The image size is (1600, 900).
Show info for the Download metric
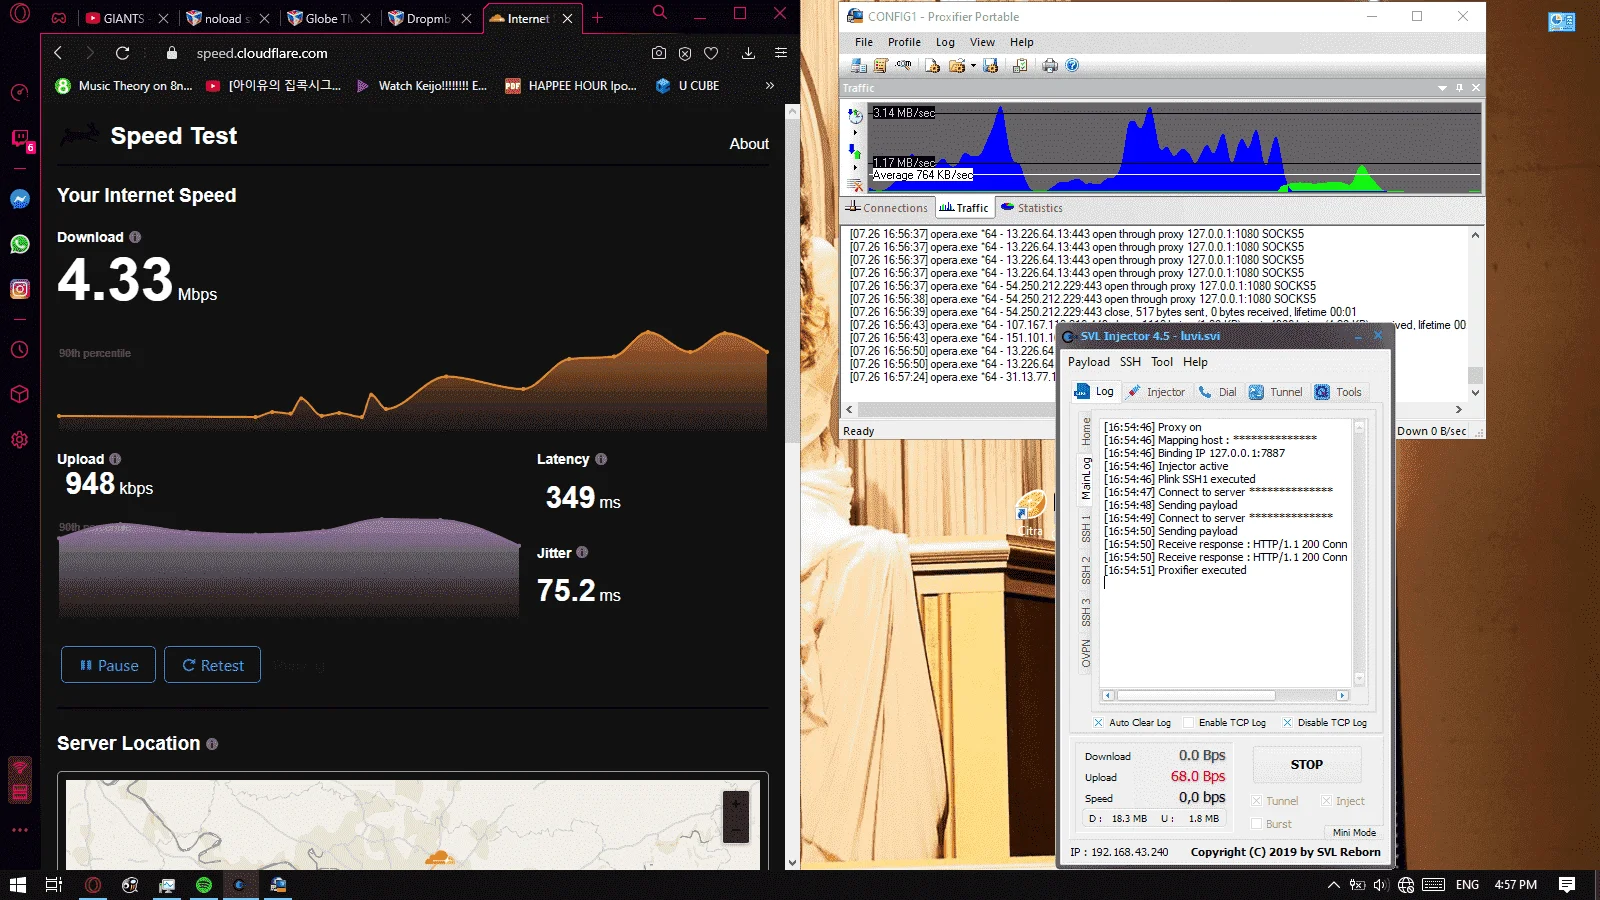point(135,237)
